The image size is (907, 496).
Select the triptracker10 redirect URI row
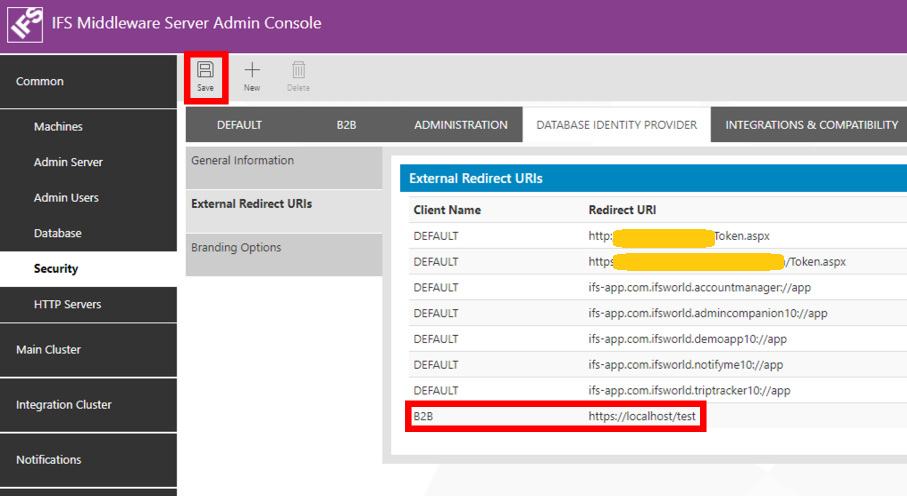[658, 391]
